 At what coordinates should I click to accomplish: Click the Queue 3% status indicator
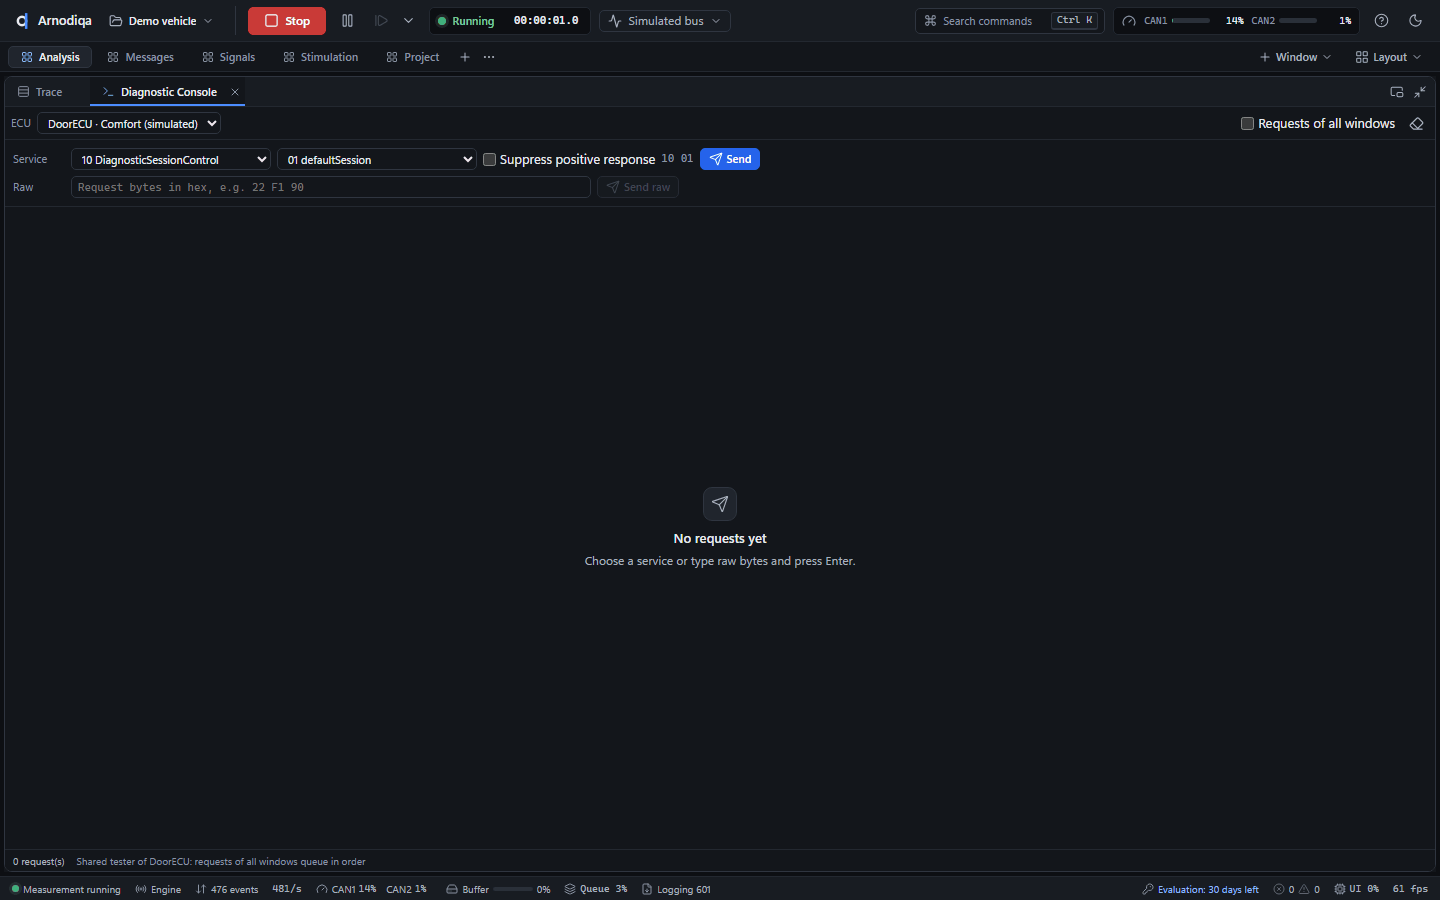click(x=596, y=889)
